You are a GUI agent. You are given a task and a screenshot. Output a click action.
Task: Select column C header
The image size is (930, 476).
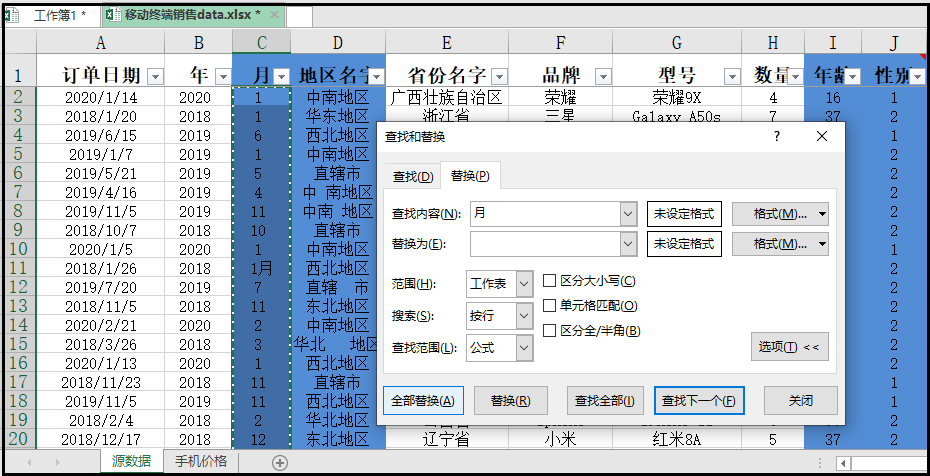(x=262, y=42)
